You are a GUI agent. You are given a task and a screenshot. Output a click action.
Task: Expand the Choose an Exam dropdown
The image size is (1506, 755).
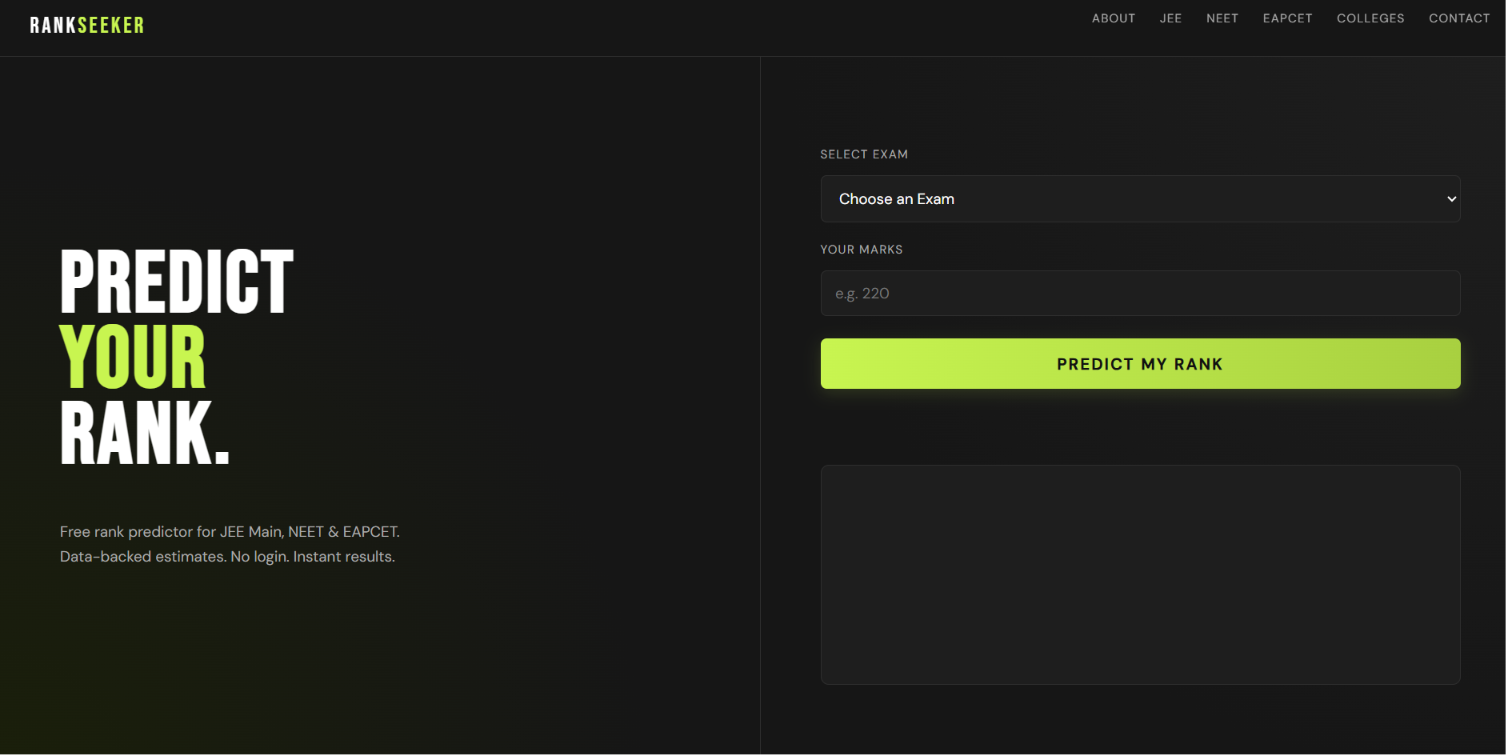click(x=1140, y=199)
